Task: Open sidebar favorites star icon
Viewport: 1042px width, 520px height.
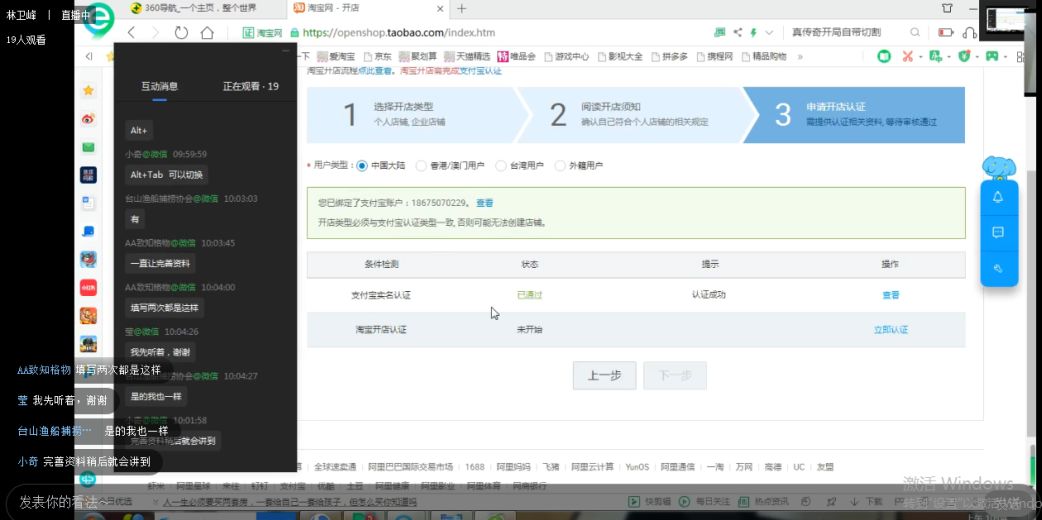Action: pyautogui.click(x=88, y=90)
